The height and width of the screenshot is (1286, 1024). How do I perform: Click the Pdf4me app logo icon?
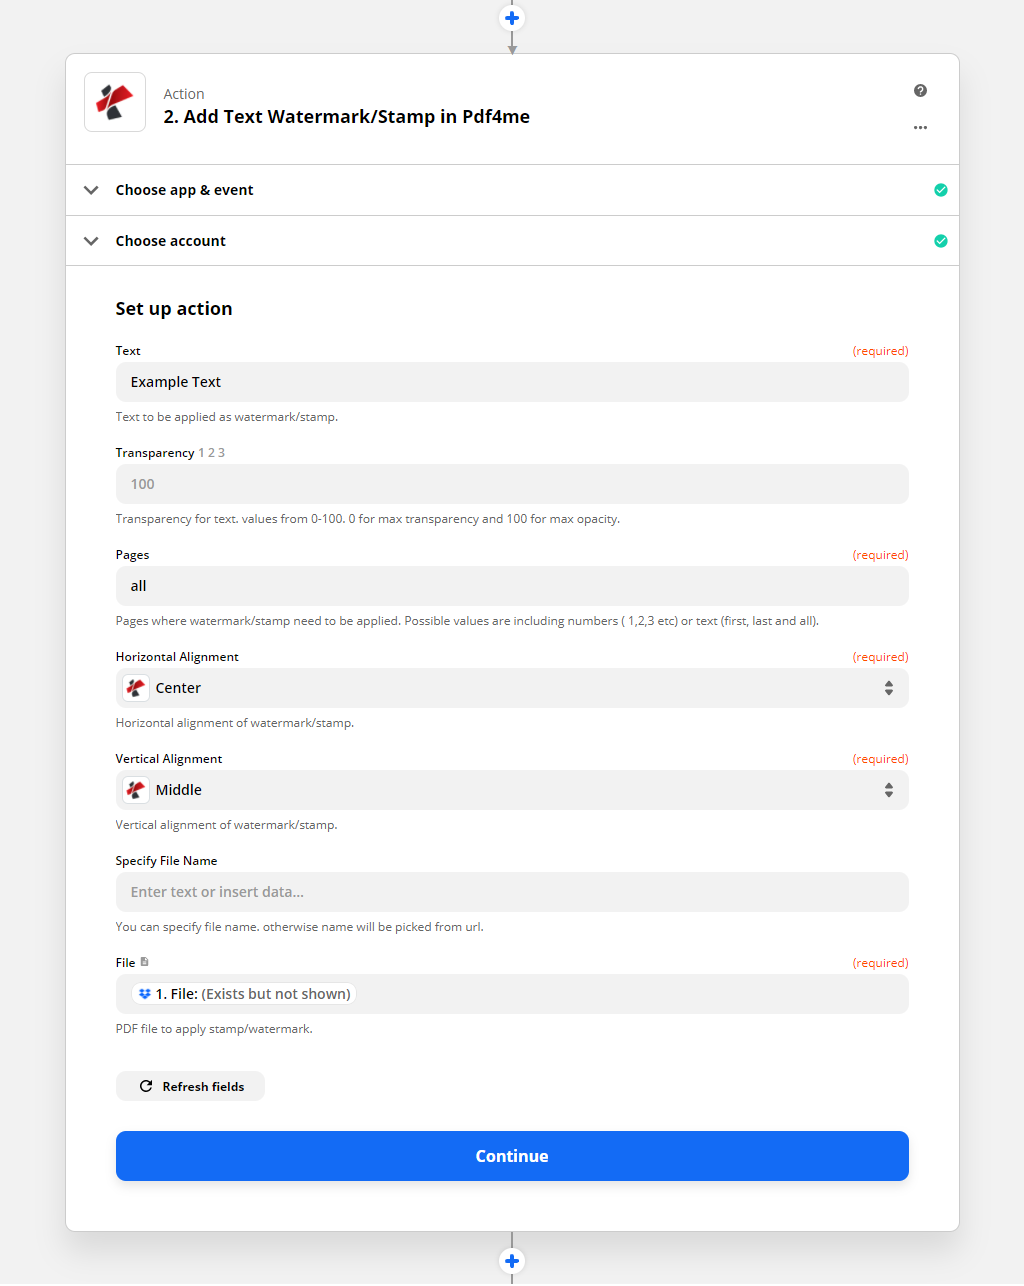(115, 102)
